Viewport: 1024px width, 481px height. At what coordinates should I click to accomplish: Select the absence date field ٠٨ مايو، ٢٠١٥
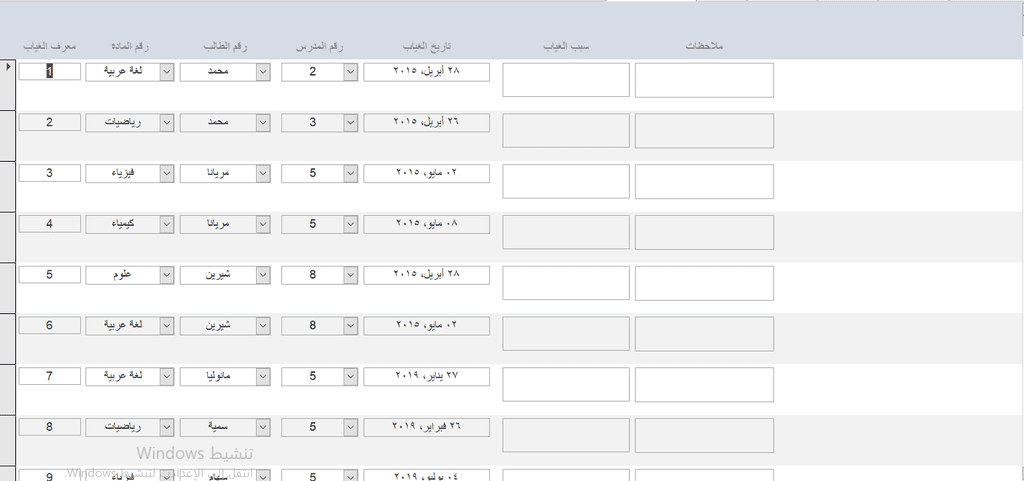[x=427, y=224]
